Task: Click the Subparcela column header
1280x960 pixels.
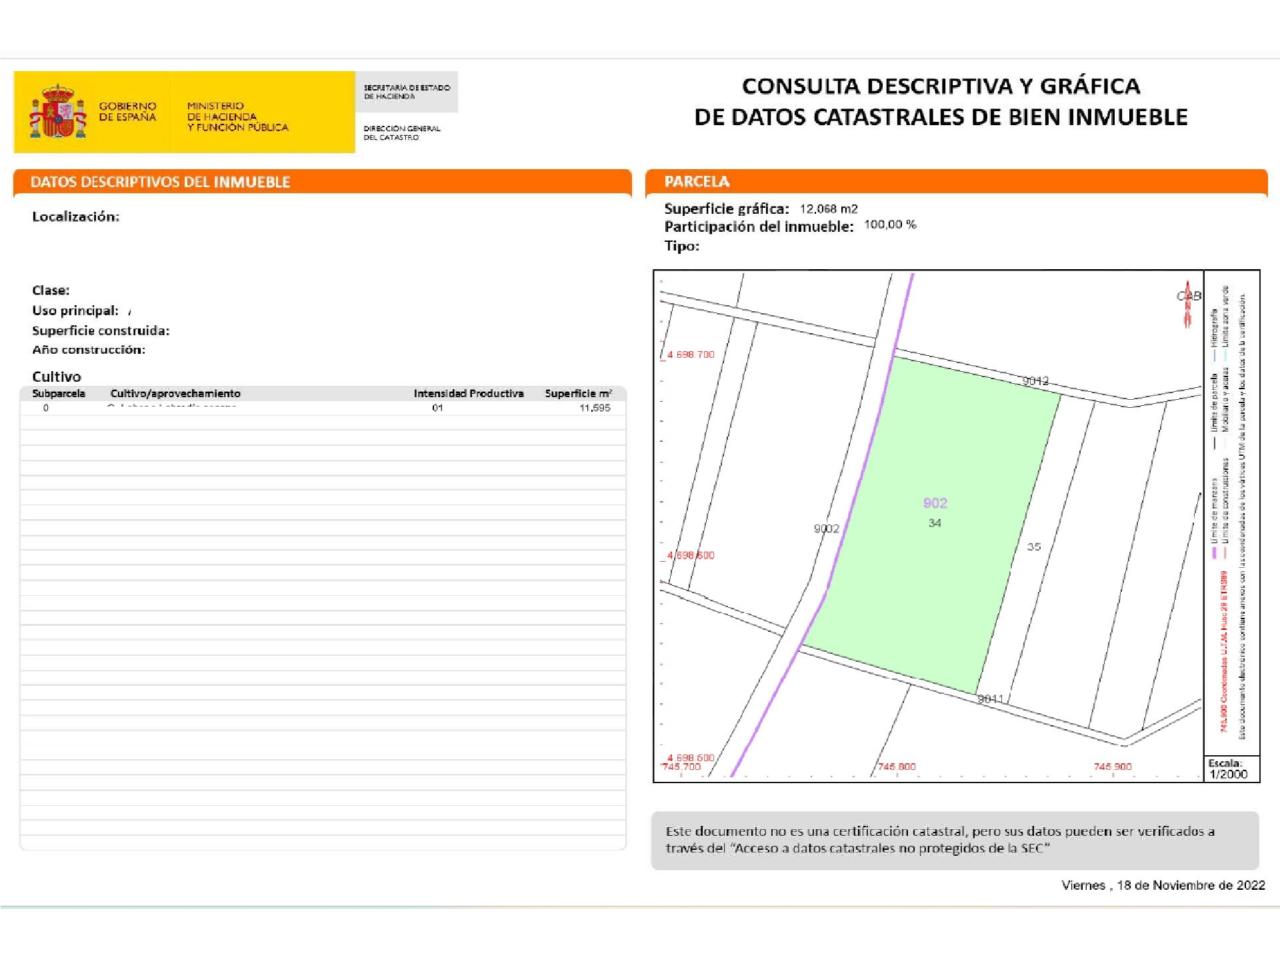Action: pos(59,393)
